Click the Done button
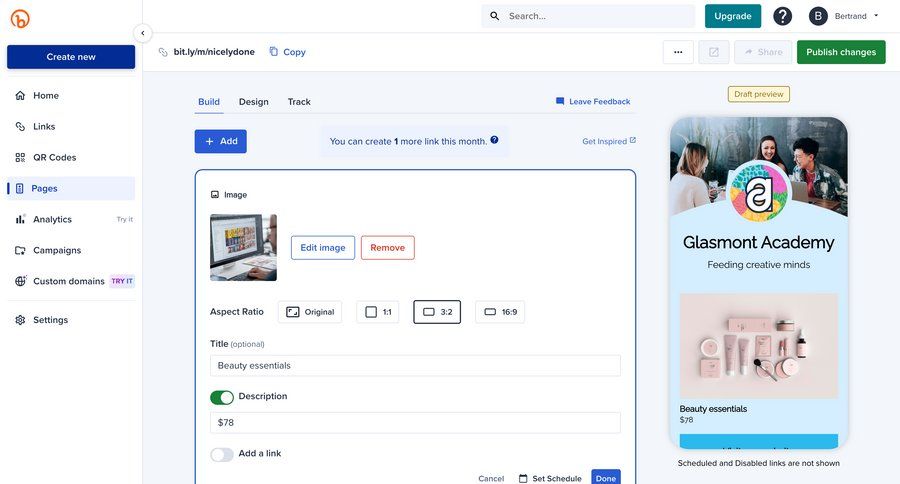 (x=606, y=478)
